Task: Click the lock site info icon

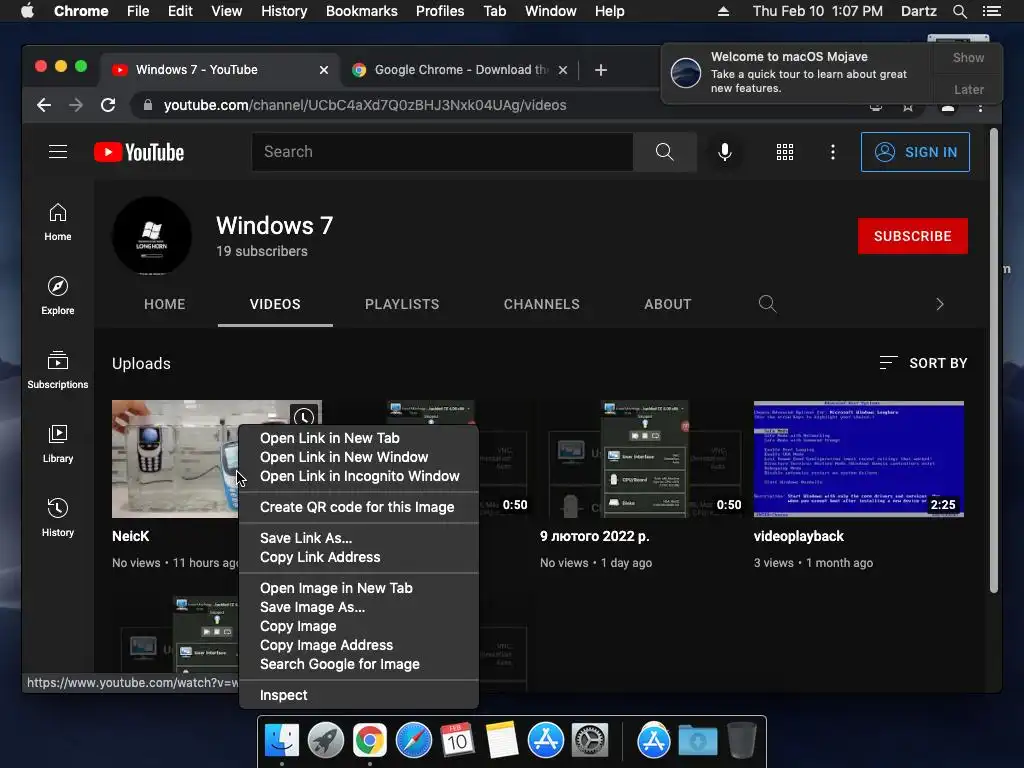Action: pyautogui.click(x=148, y=105)
